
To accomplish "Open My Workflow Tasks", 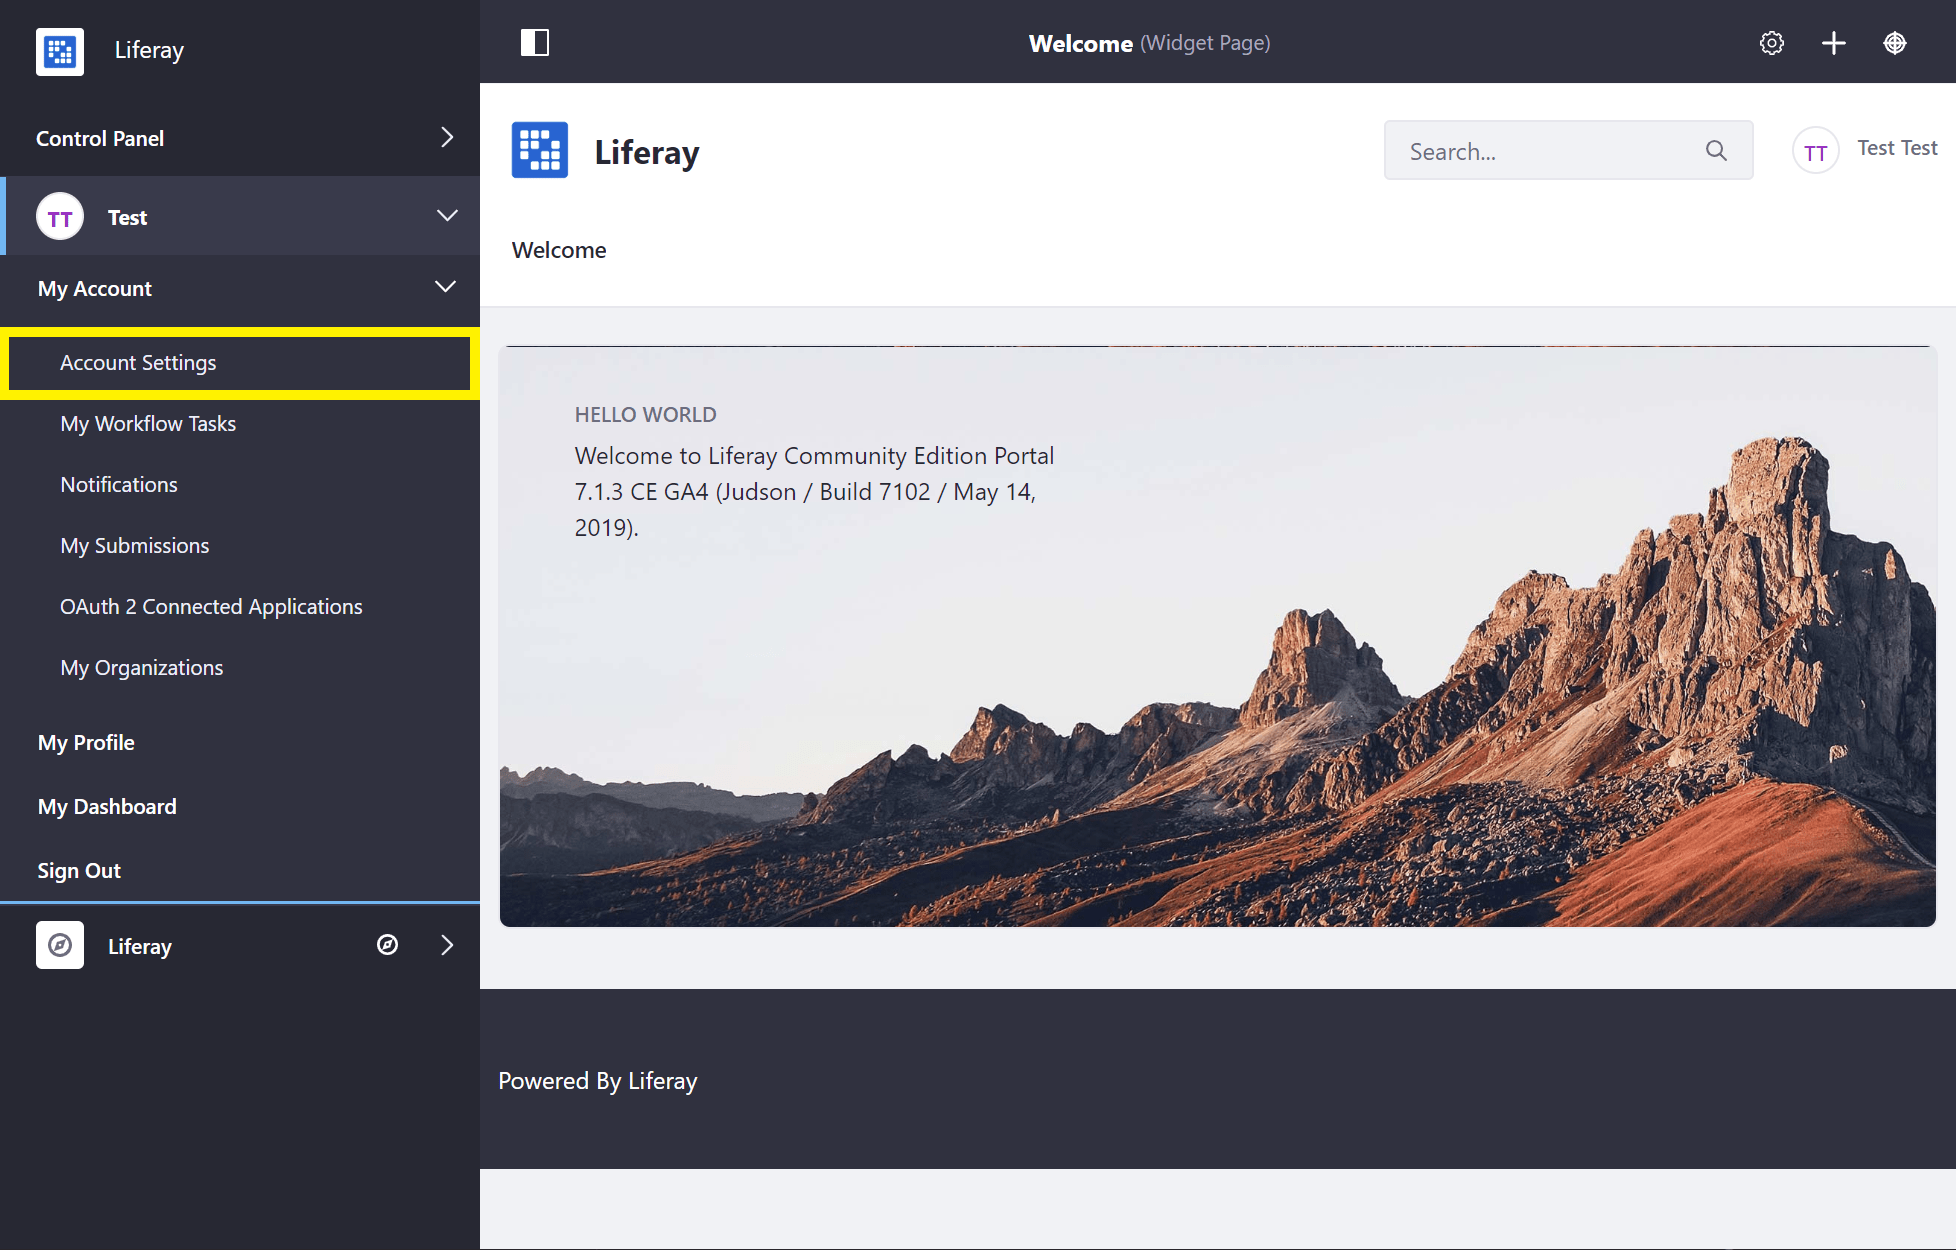I will tap(148, 424).
